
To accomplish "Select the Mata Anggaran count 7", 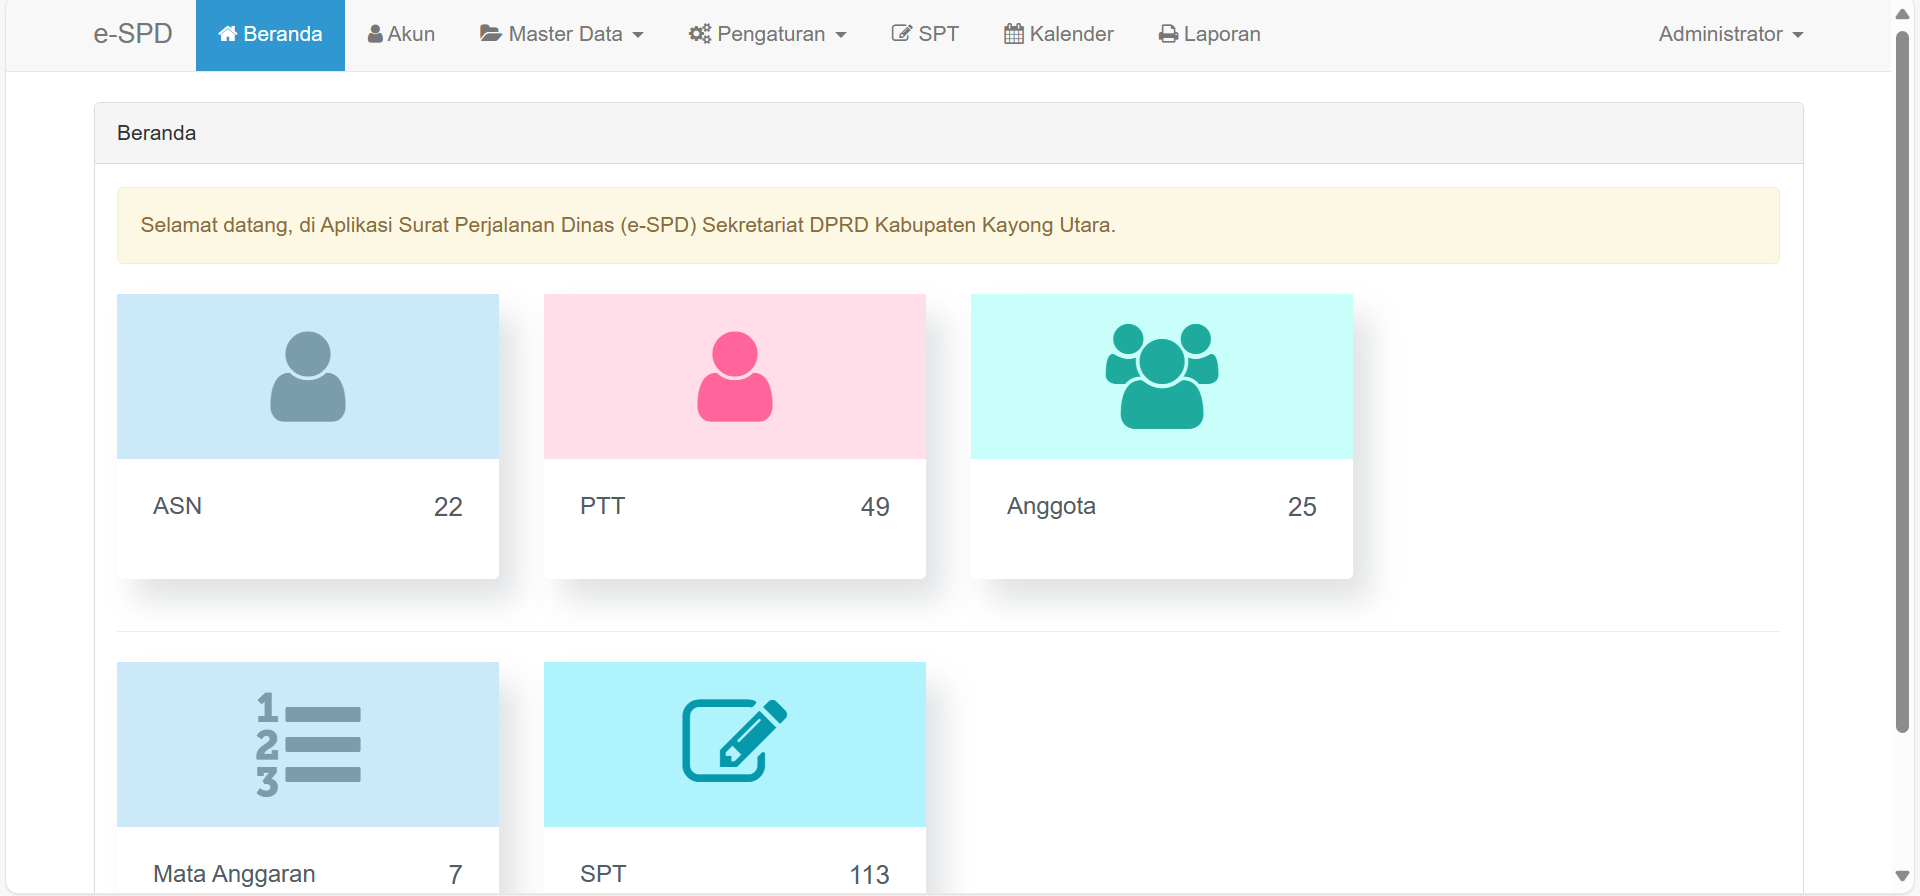I will [456, 875].
